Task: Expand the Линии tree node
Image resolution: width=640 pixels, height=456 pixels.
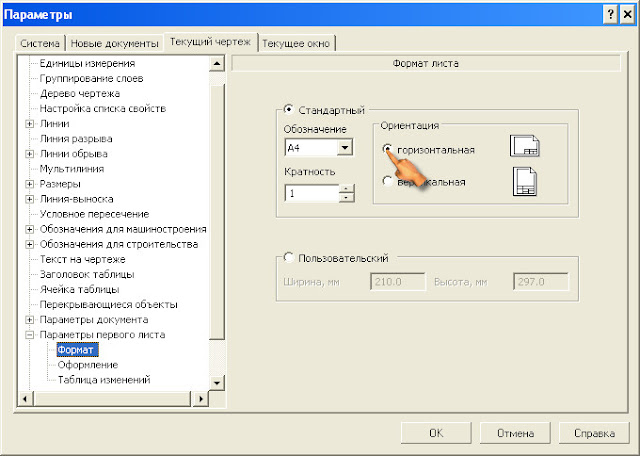Action: coord(29,124)
